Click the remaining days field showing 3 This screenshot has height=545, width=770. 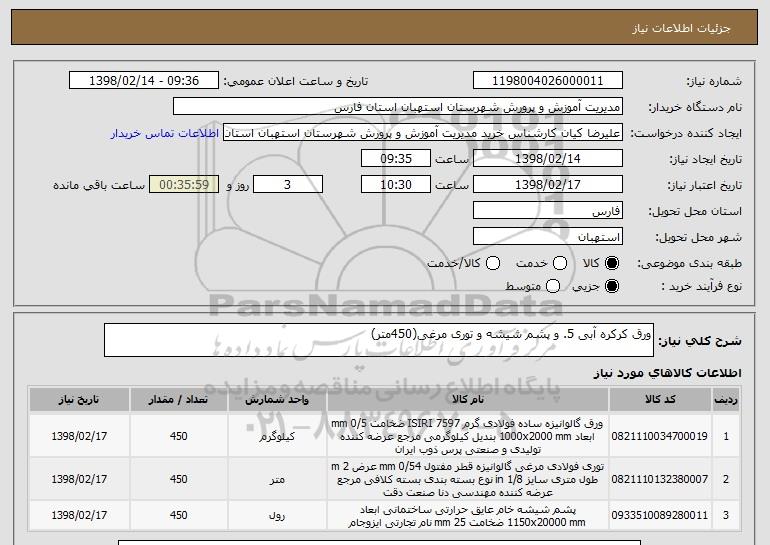288,185
